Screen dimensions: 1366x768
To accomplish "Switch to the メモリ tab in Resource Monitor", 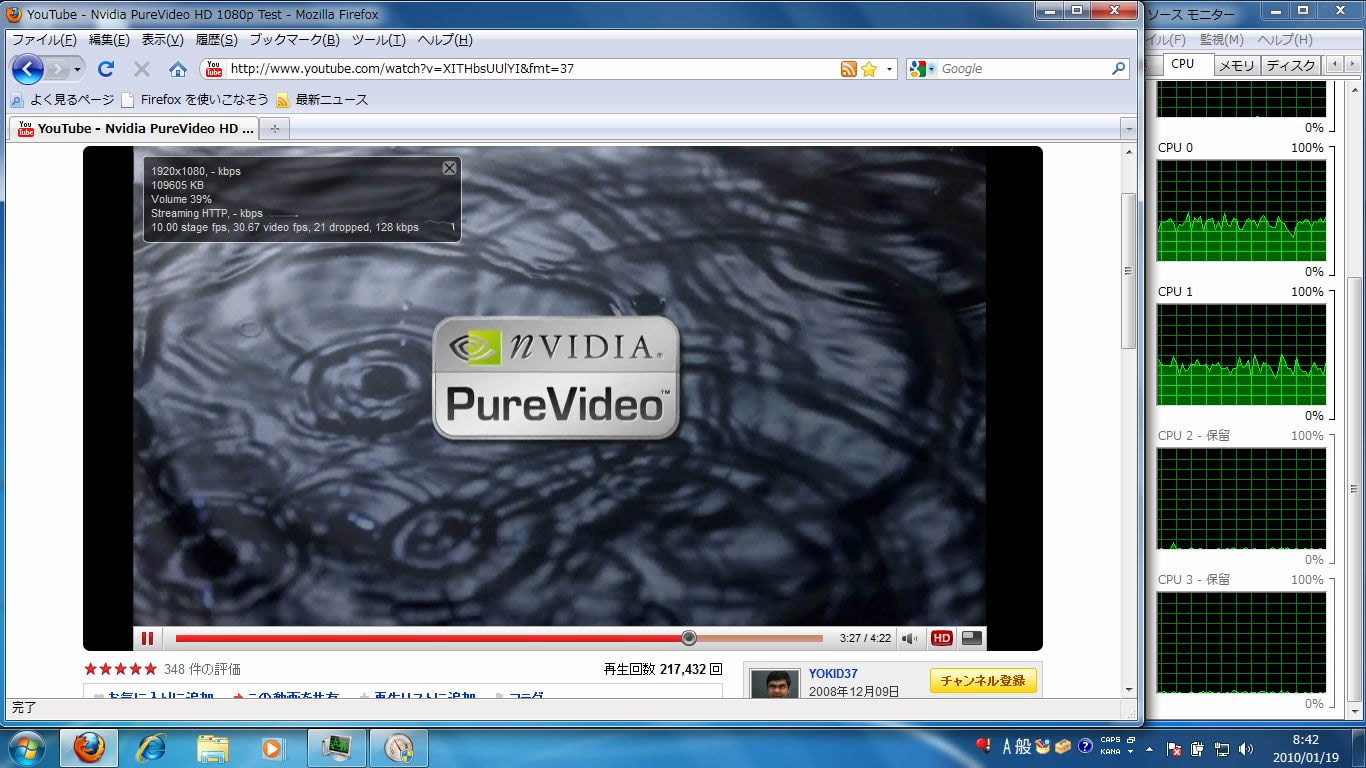I will point(1237,65).
